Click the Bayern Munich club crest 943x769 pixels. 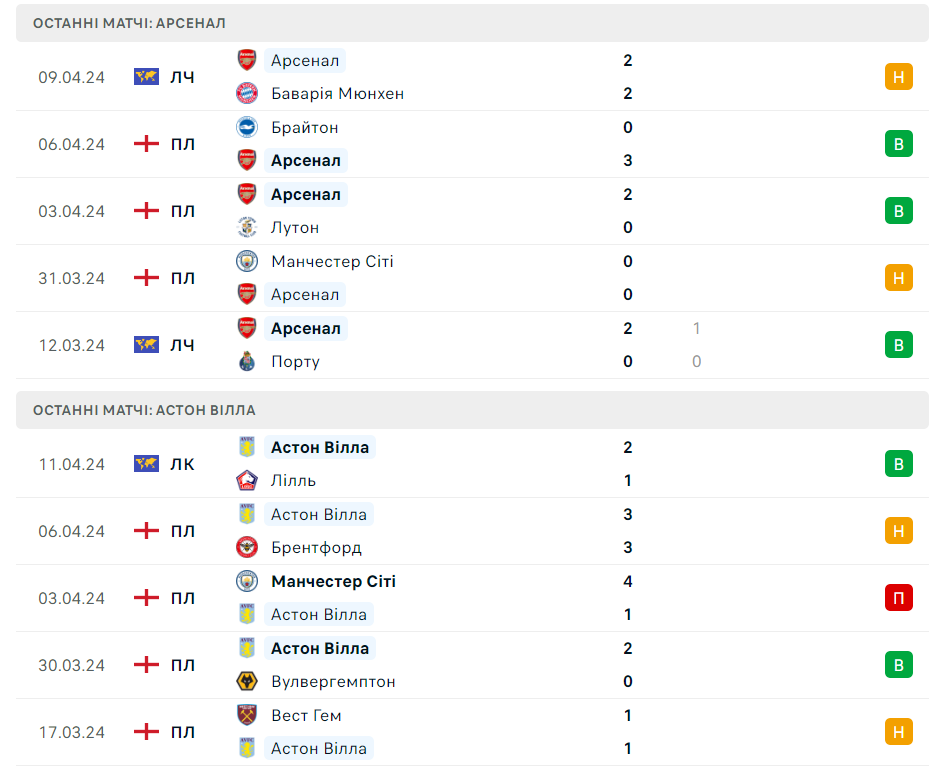tap(247, 93)
